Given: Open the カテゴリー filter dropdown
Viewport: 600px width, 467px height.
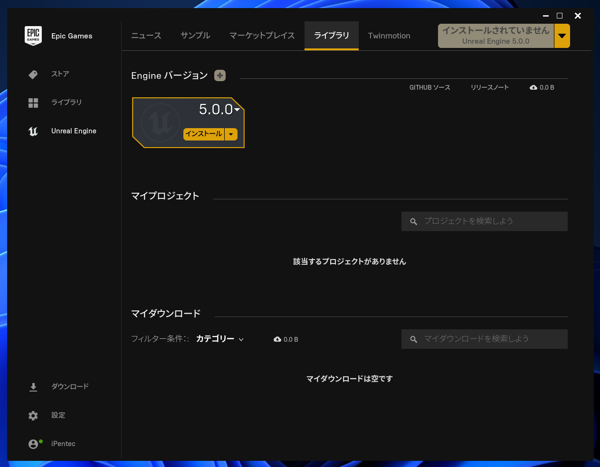Looking at the screenshot, I should [220, 339].
